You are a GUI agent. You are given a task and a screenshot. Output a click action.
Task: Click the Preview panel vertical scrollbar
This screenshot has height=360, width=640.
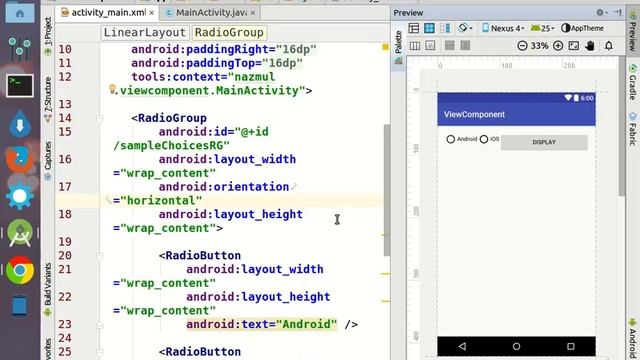click(x=622, y=127)
